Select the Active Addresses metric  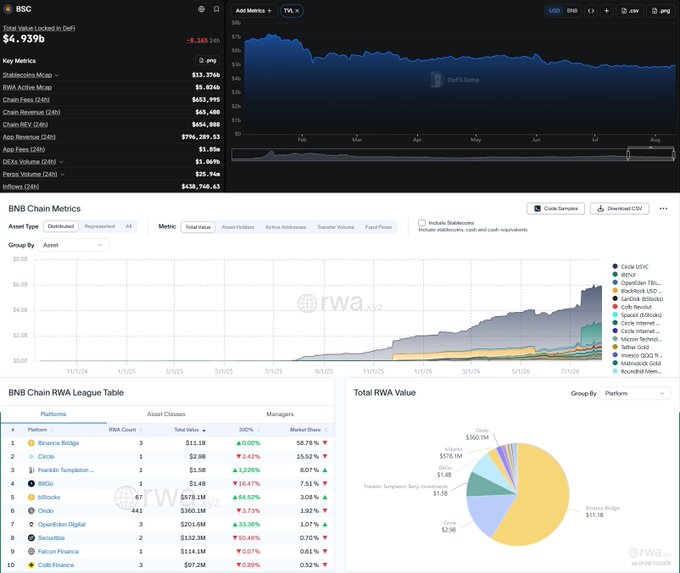(x=286, y=227)
